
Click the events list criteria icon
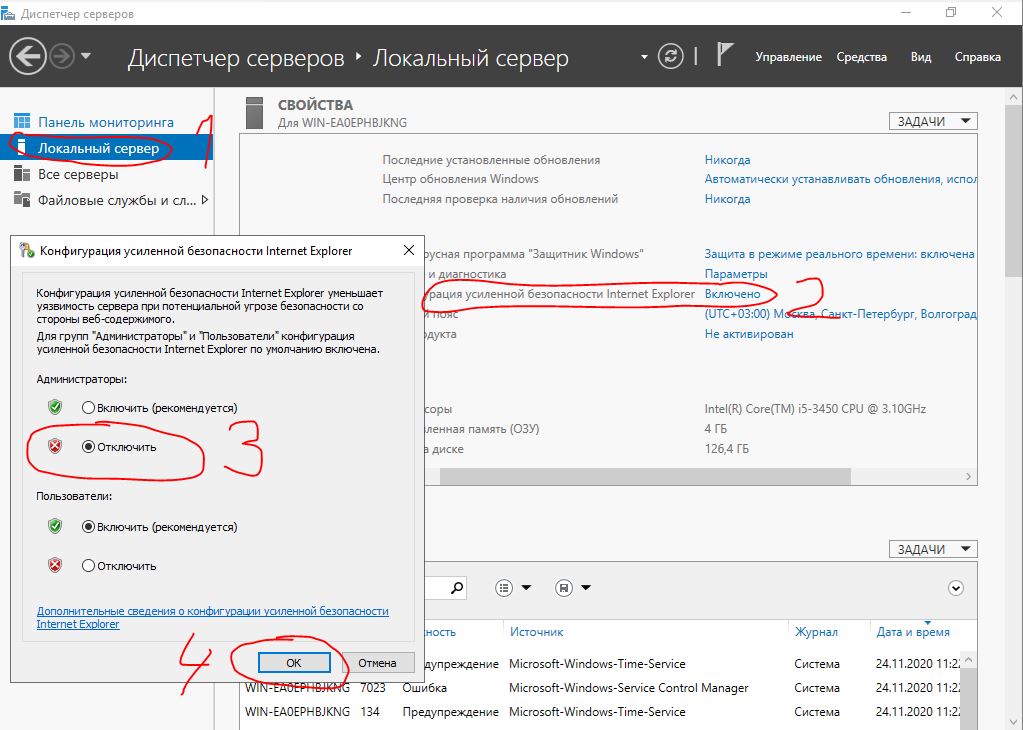505,588
